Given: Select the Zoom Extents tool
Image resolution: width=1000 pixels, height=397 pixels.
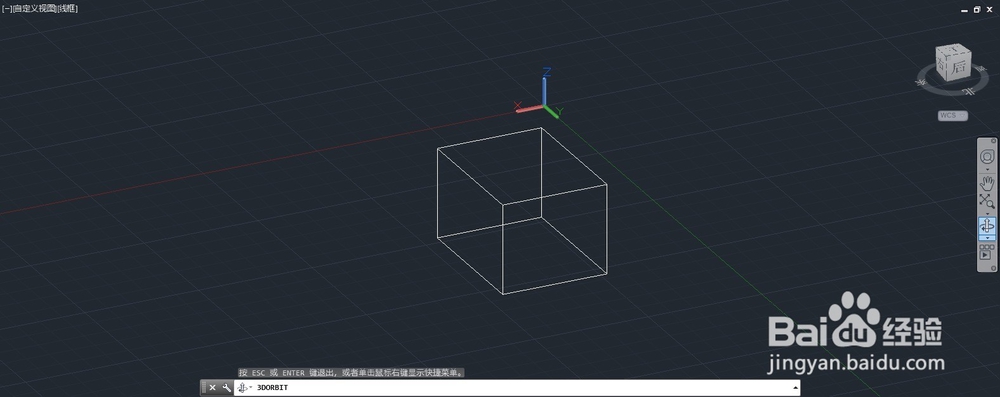Looking at the screenshot, I should coord(987,200).
